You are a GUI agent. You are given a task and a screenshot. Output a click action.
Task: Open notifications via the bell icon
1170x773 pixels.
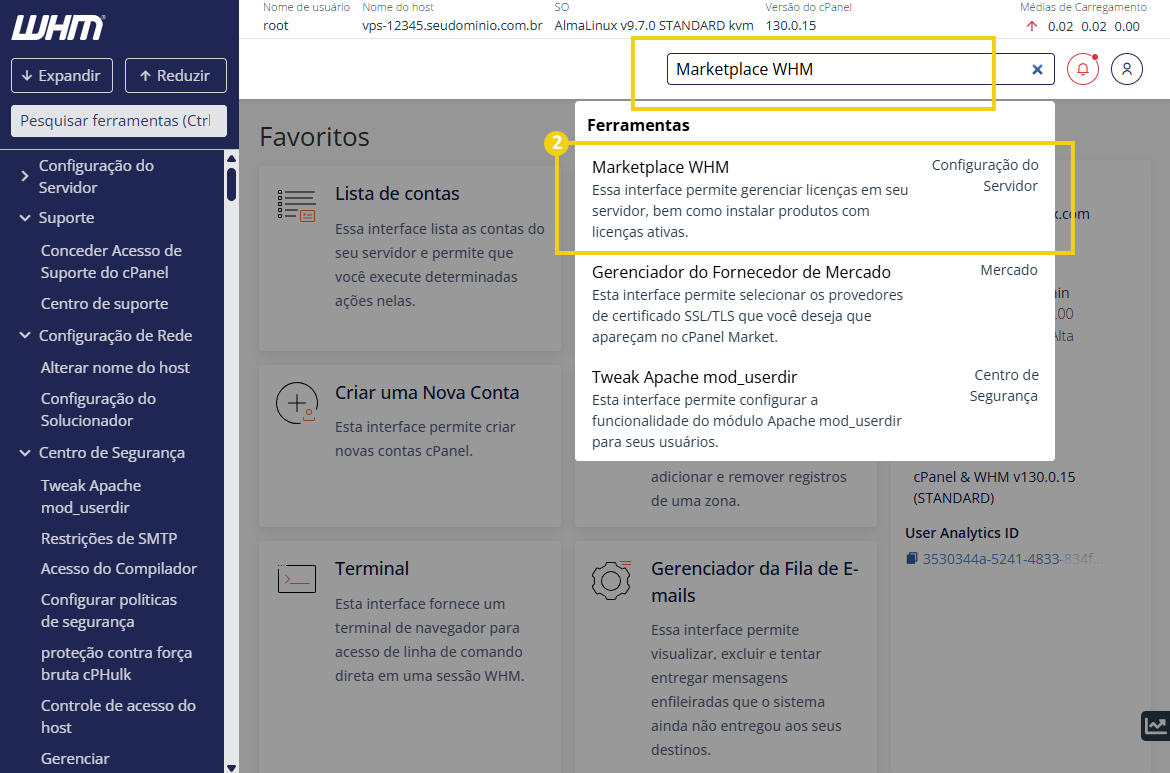1082,68
